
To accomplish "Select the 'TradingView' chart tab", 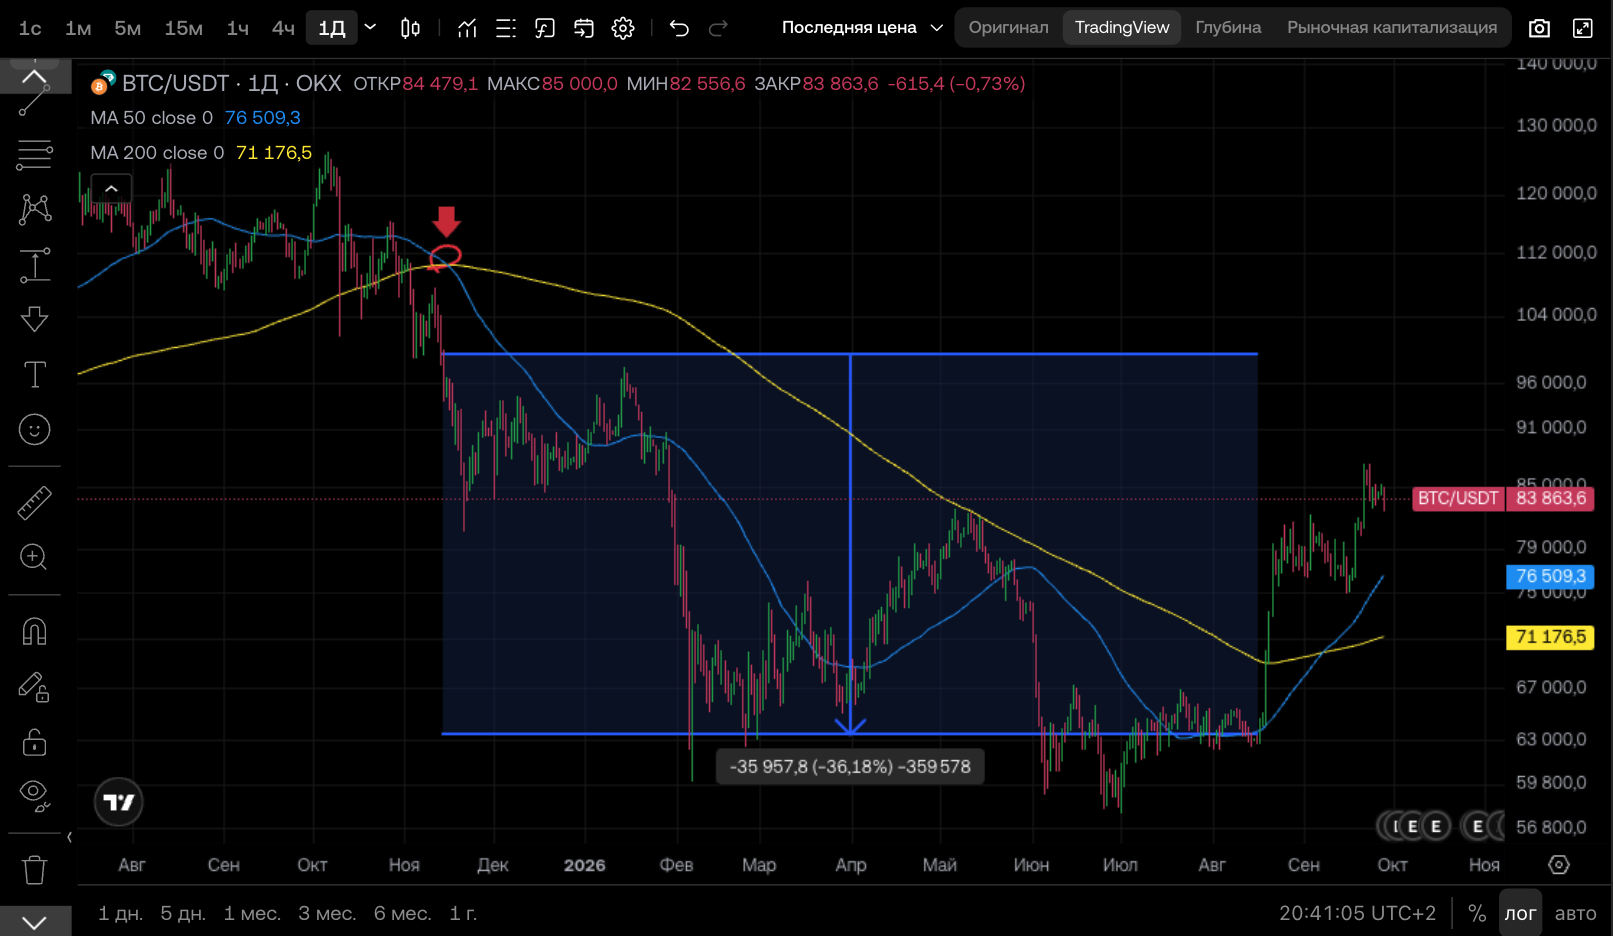I will coord(1122,28).
